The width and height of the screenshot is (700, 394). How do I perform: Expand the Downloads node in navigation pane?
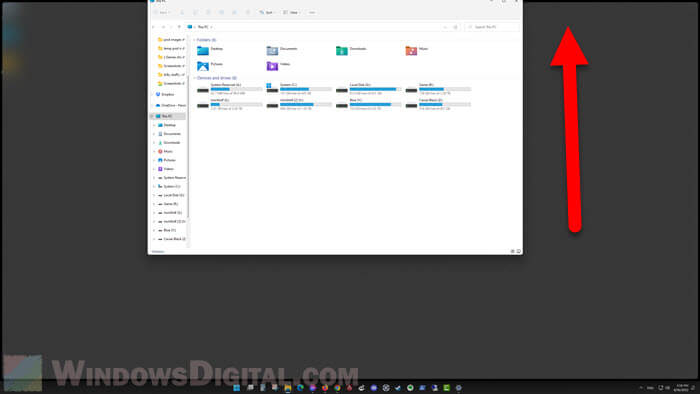(155, 143)
